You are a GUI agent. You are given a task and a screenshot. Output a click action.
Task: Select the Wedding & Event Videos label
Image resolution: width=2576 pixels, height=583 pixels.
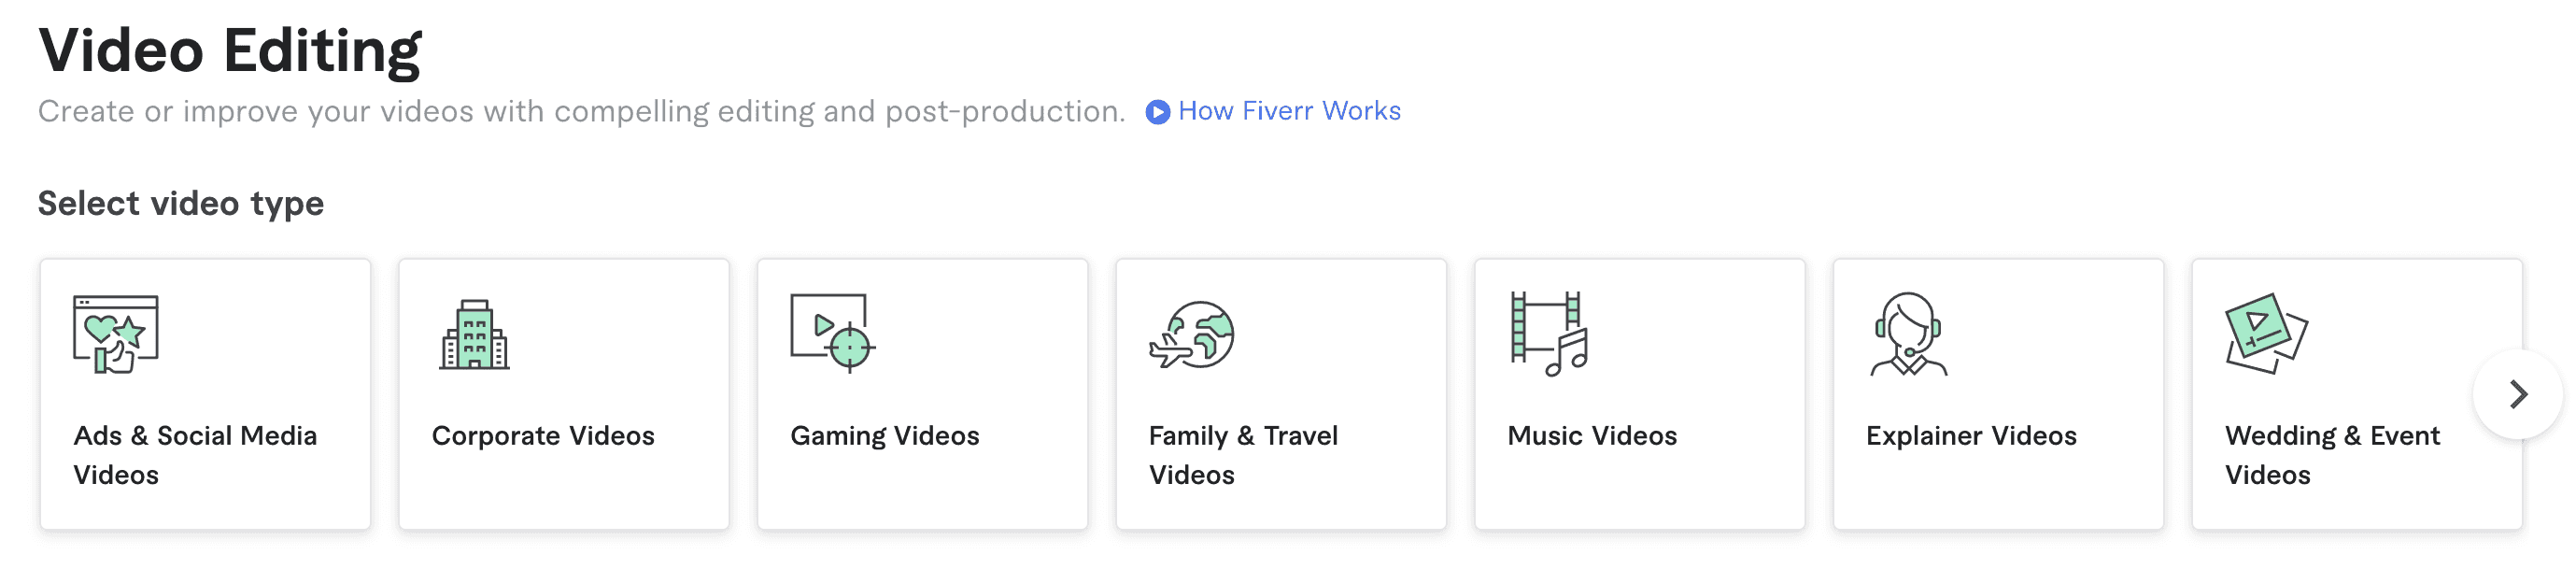tap(2332, 455)
